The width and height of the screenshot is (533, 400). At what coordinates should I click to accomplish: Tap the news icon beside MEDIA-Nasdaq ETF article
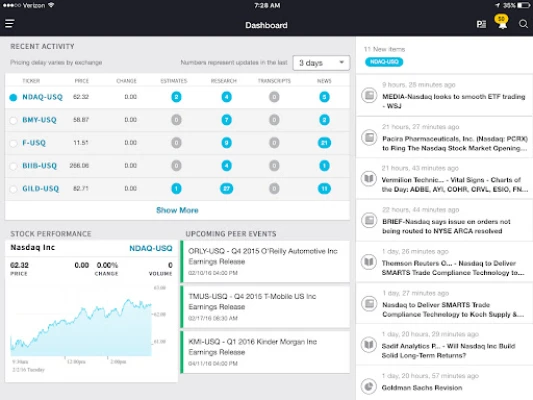pyautogui.click(x=369, y=95)
